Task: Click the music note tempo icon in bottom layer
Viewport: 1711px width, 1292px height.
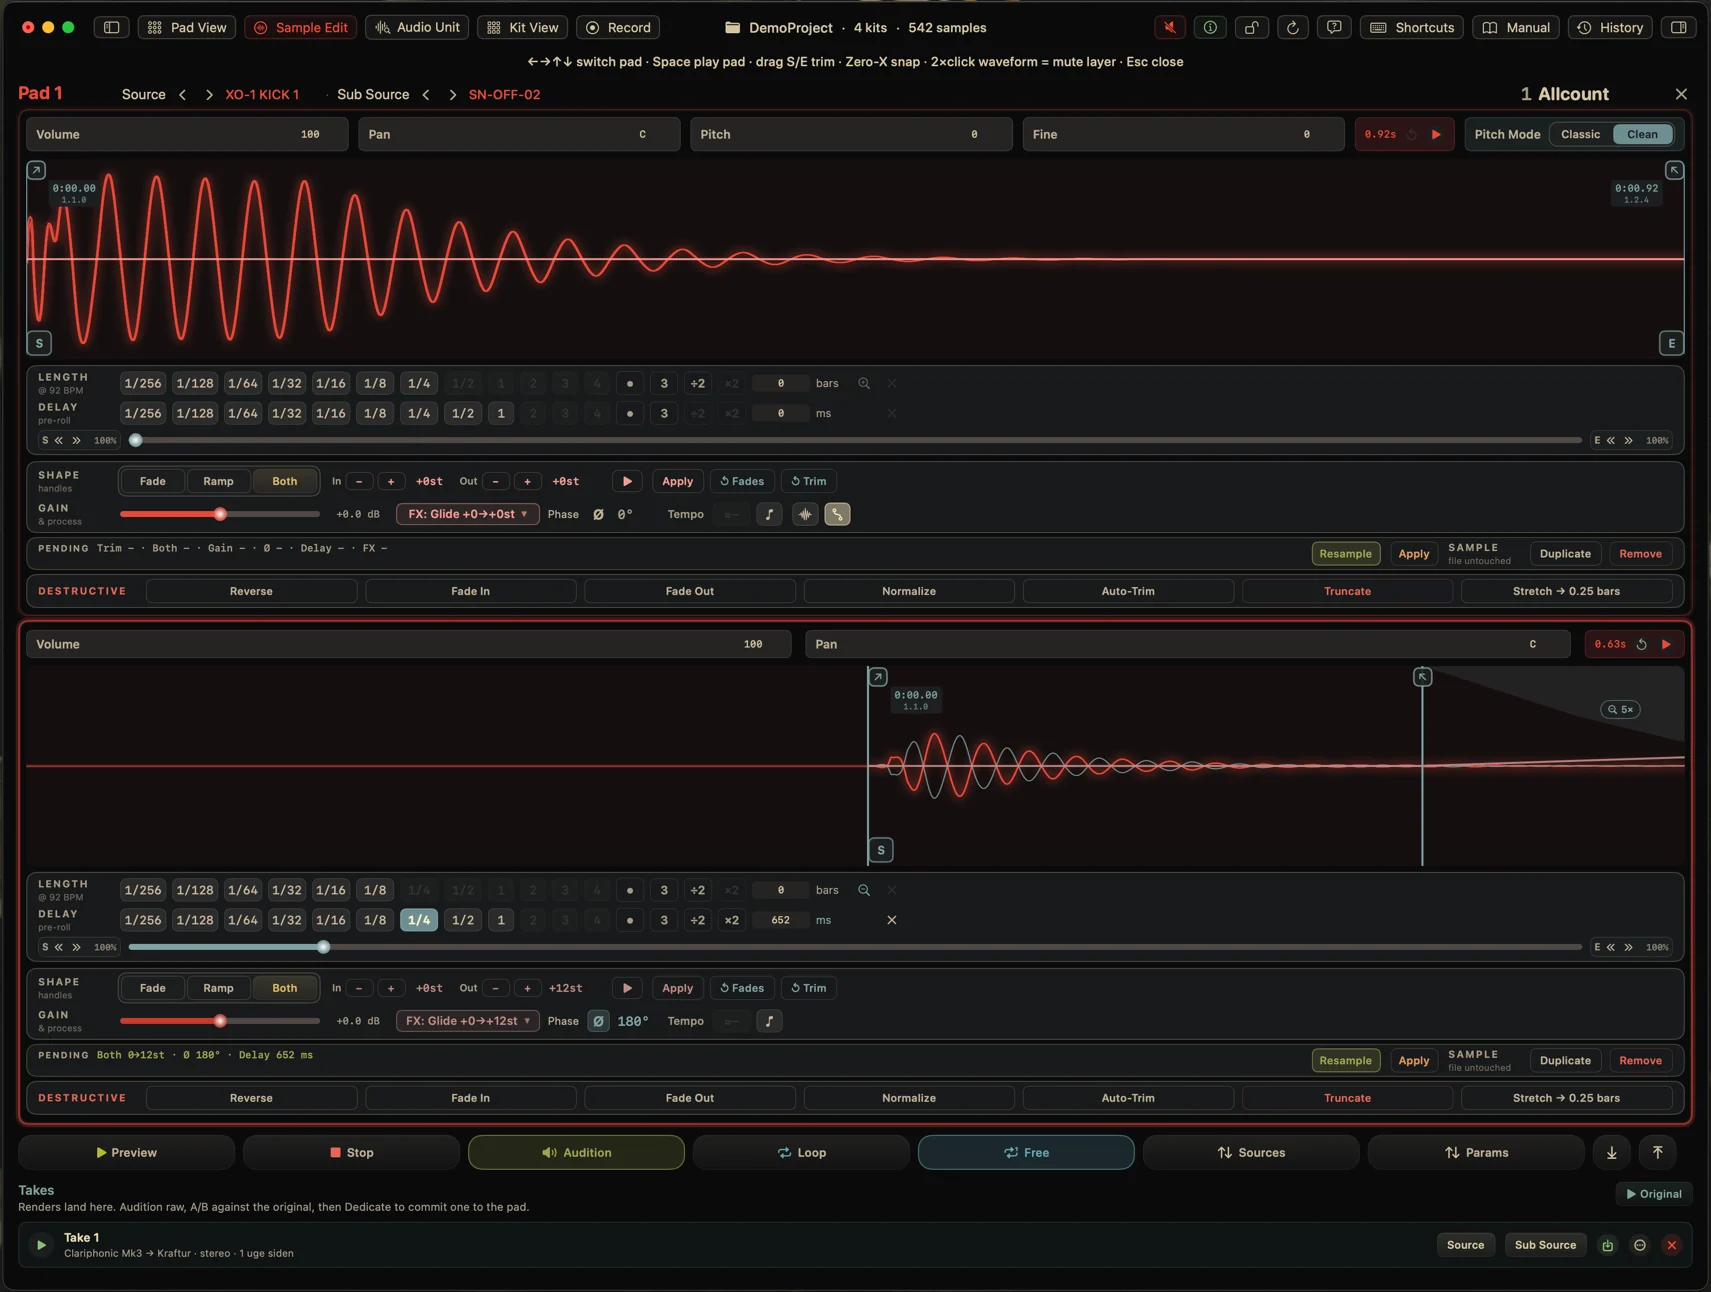Action: [x=769, y=1021]
